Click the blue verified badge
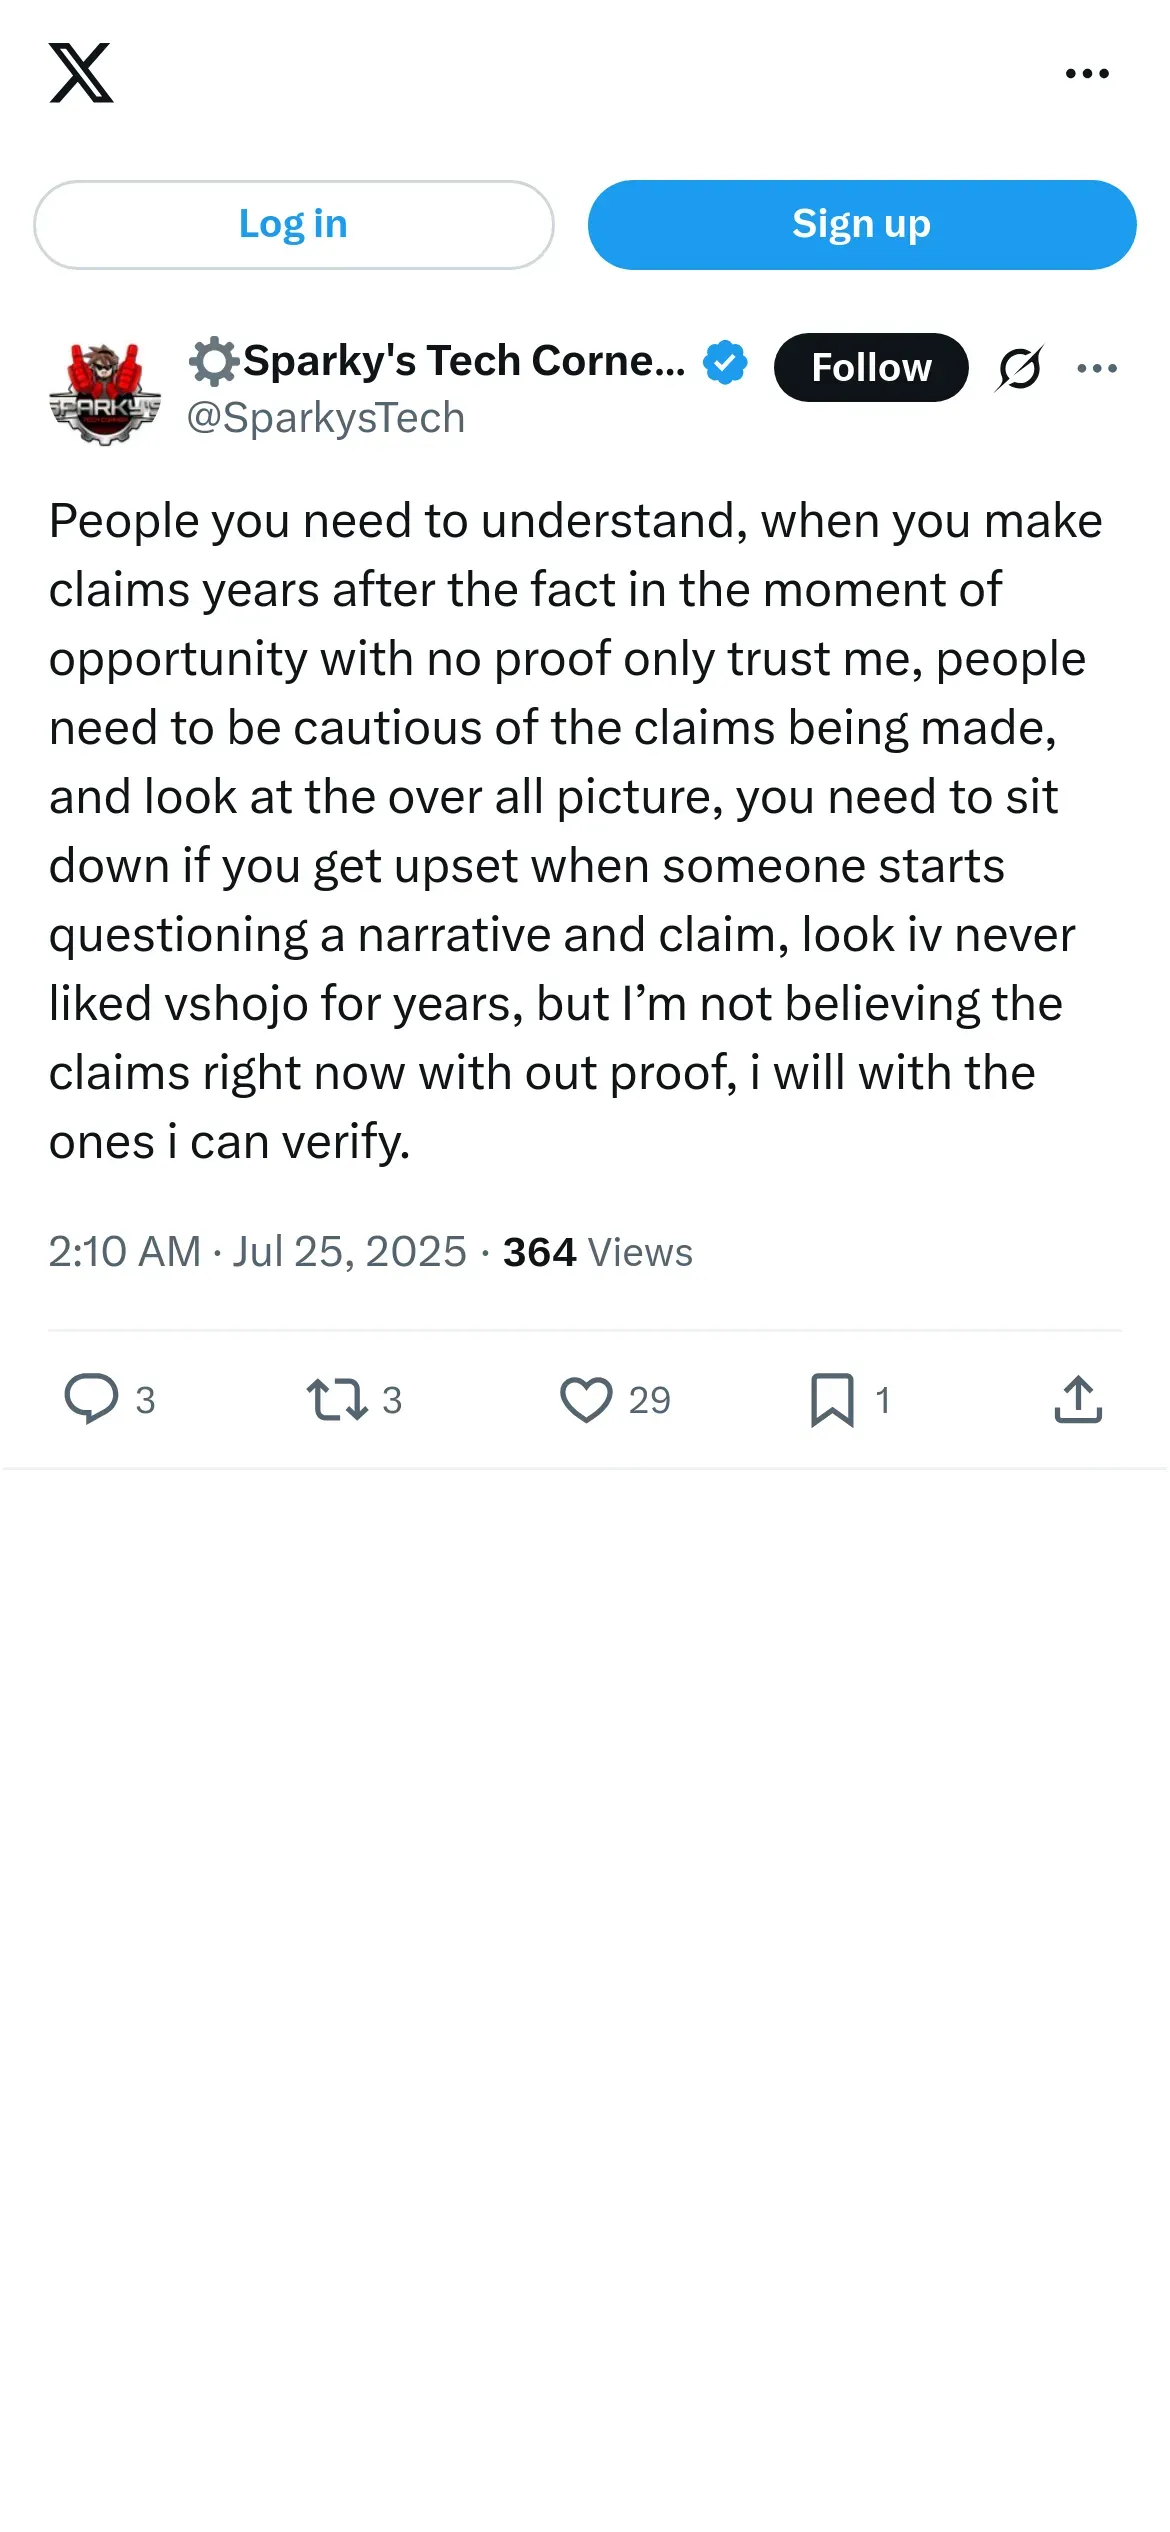 (725, 362)
